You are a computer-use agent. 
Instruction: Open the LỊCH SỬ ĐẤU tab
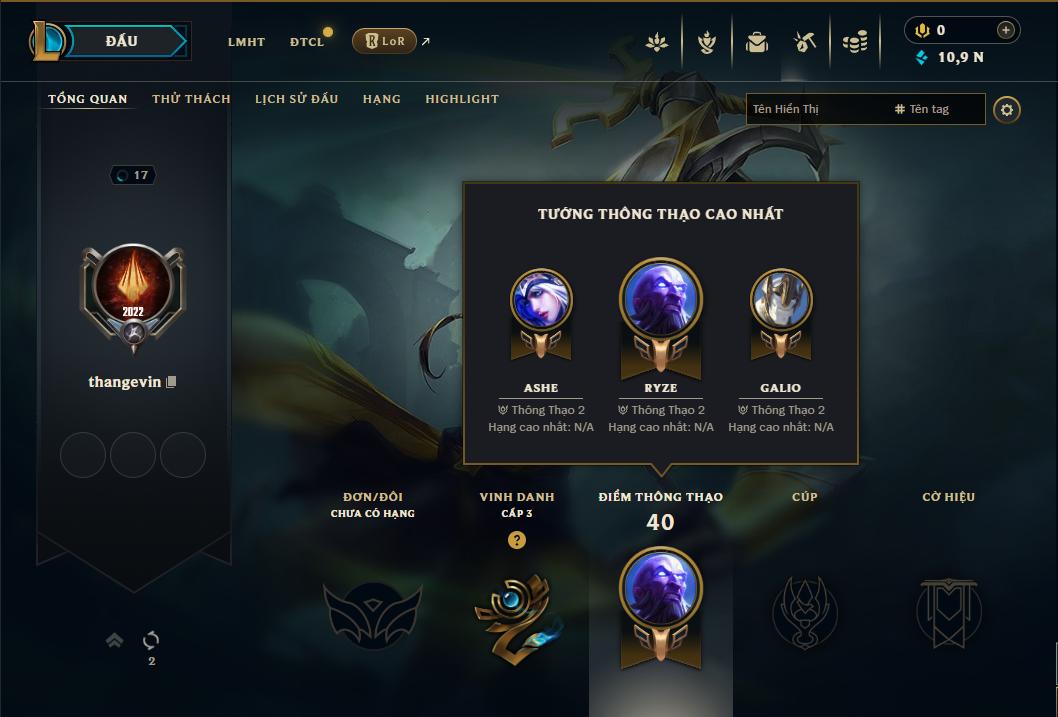pyautogui.click(x=296, y=99)
